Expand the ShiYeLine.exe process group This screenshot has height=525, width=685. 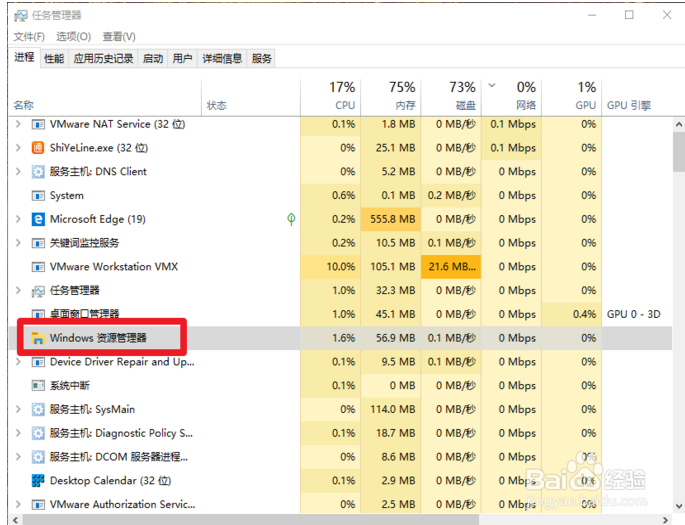(x=18, y=148)
